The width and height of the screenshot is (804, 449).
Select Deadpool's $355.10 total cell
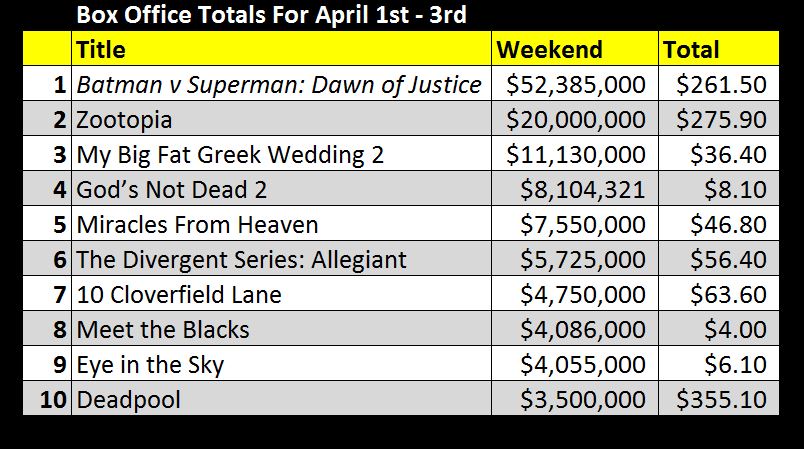(x=721, y=400)
